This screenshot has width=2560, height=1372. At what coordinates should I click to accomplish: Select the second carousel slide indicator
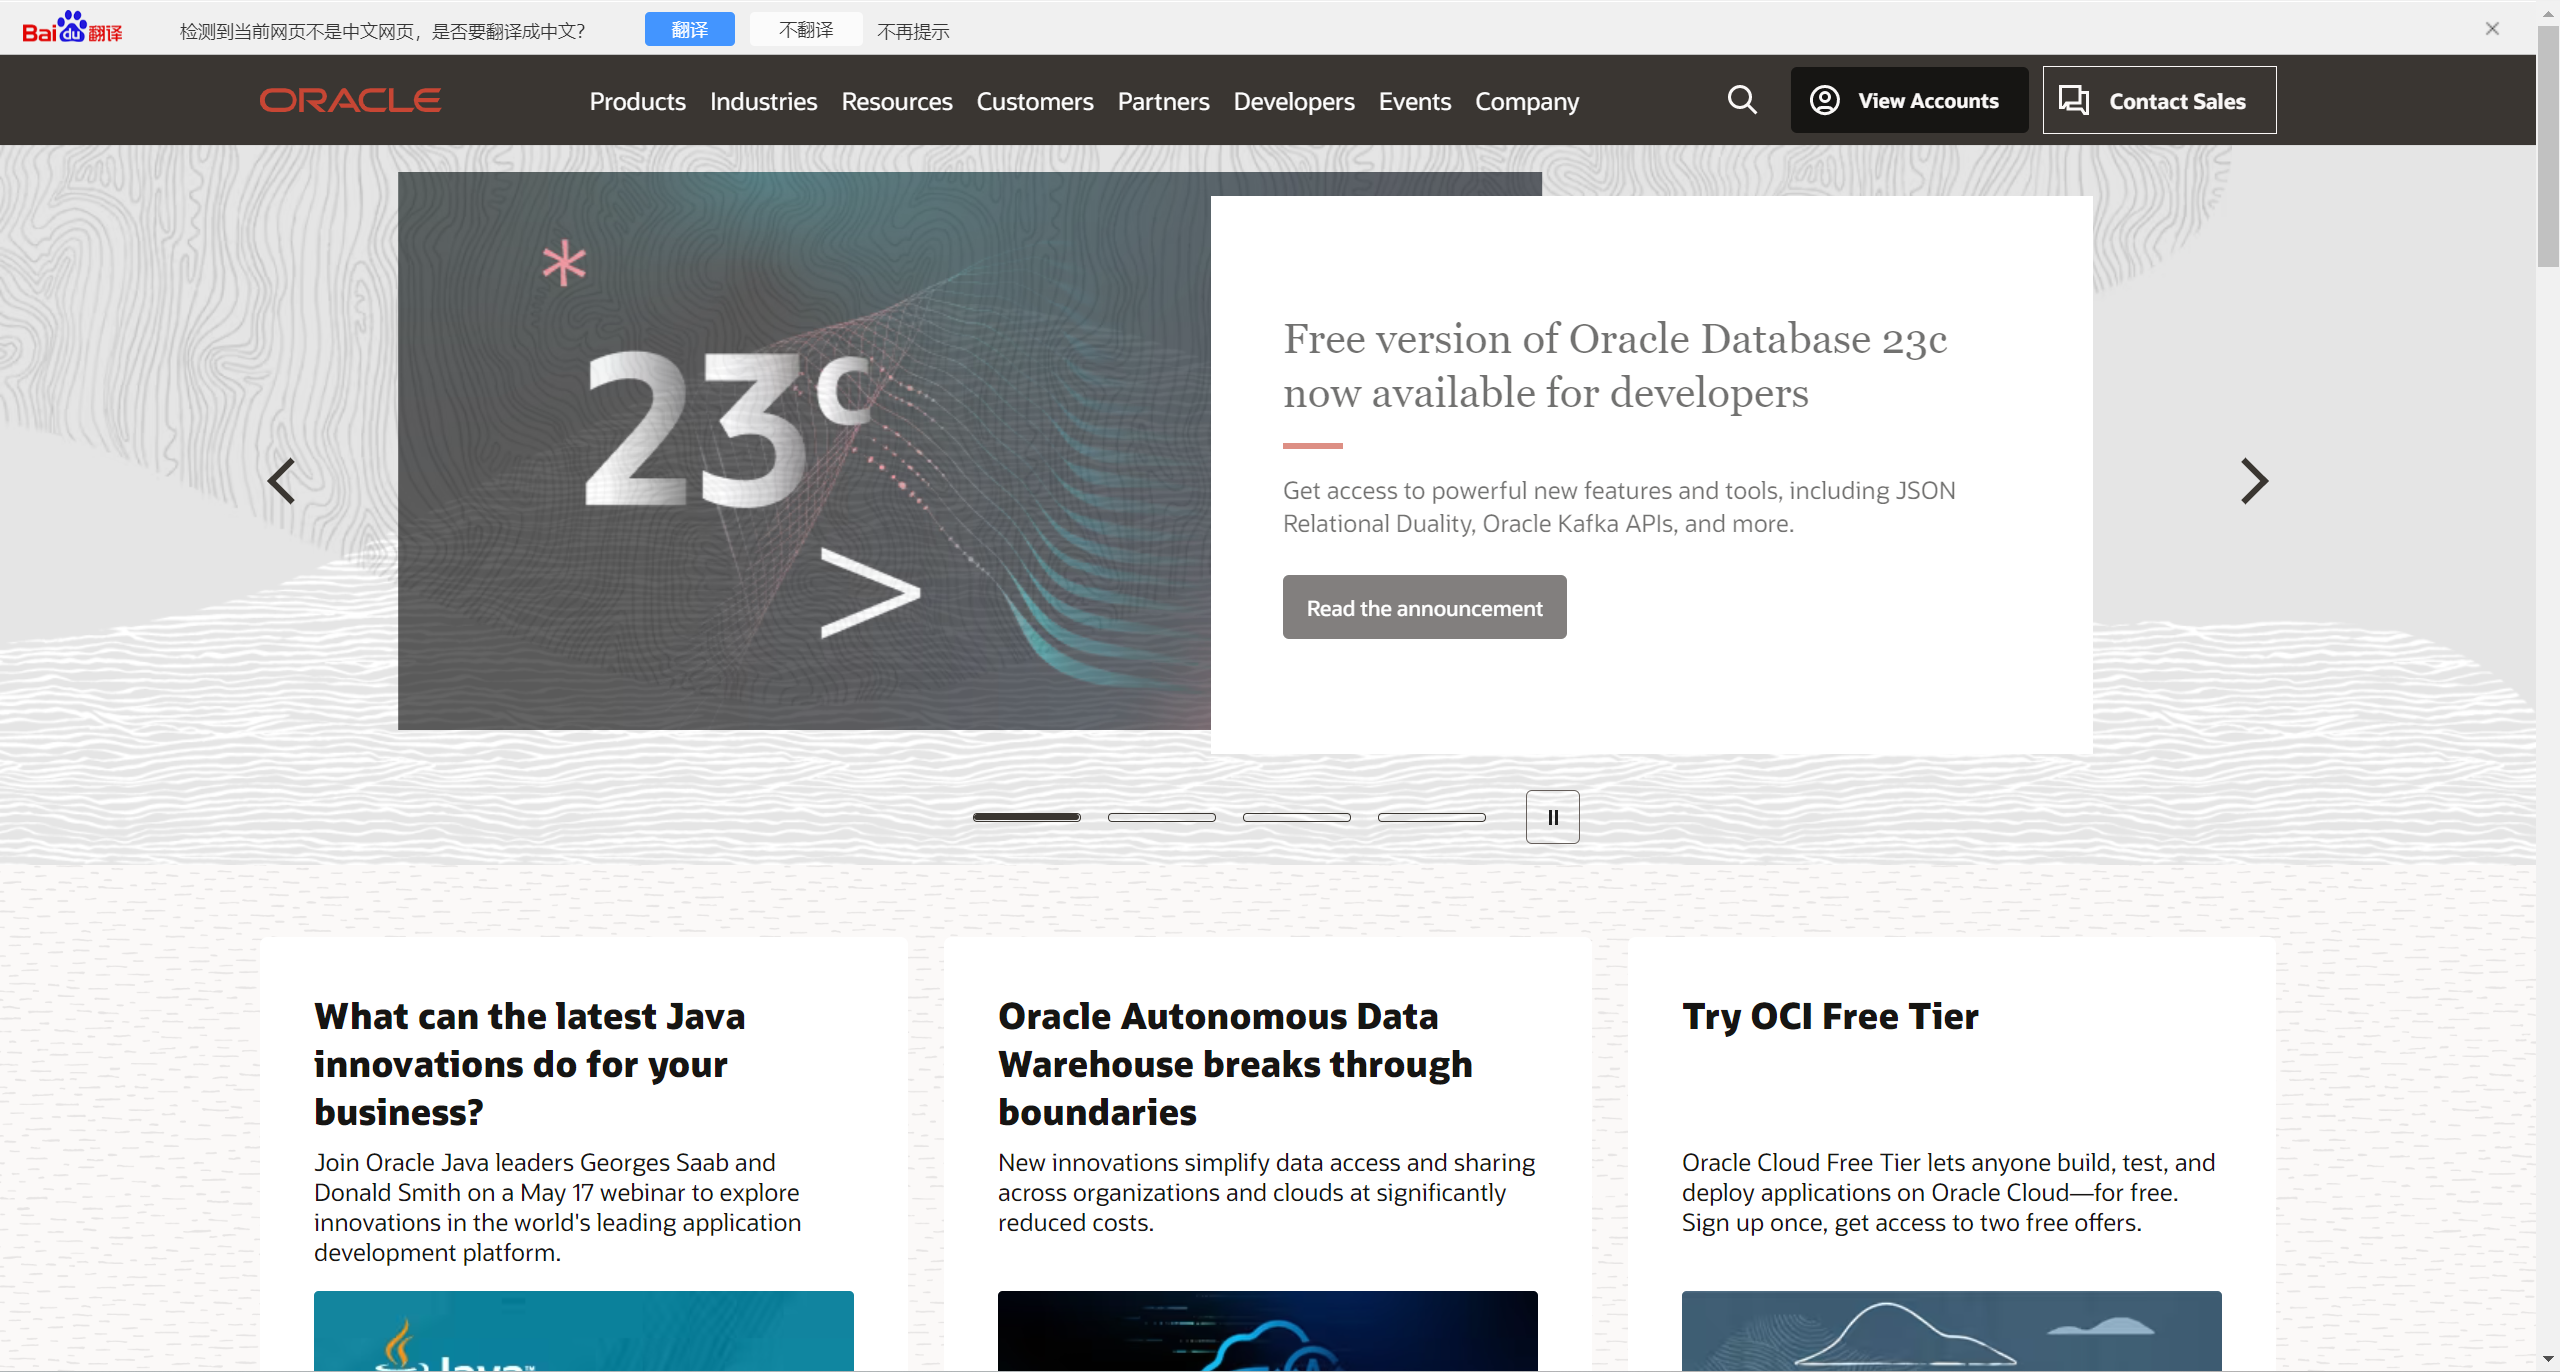point(1162,817)
